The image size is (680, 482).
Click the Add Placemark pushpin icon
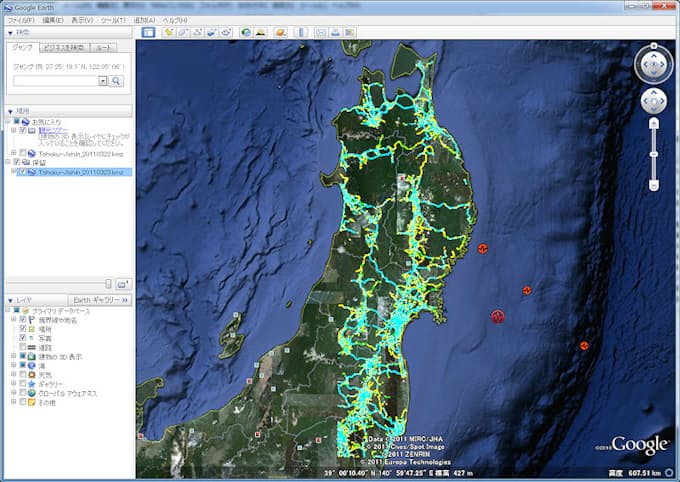coord(169,33)
